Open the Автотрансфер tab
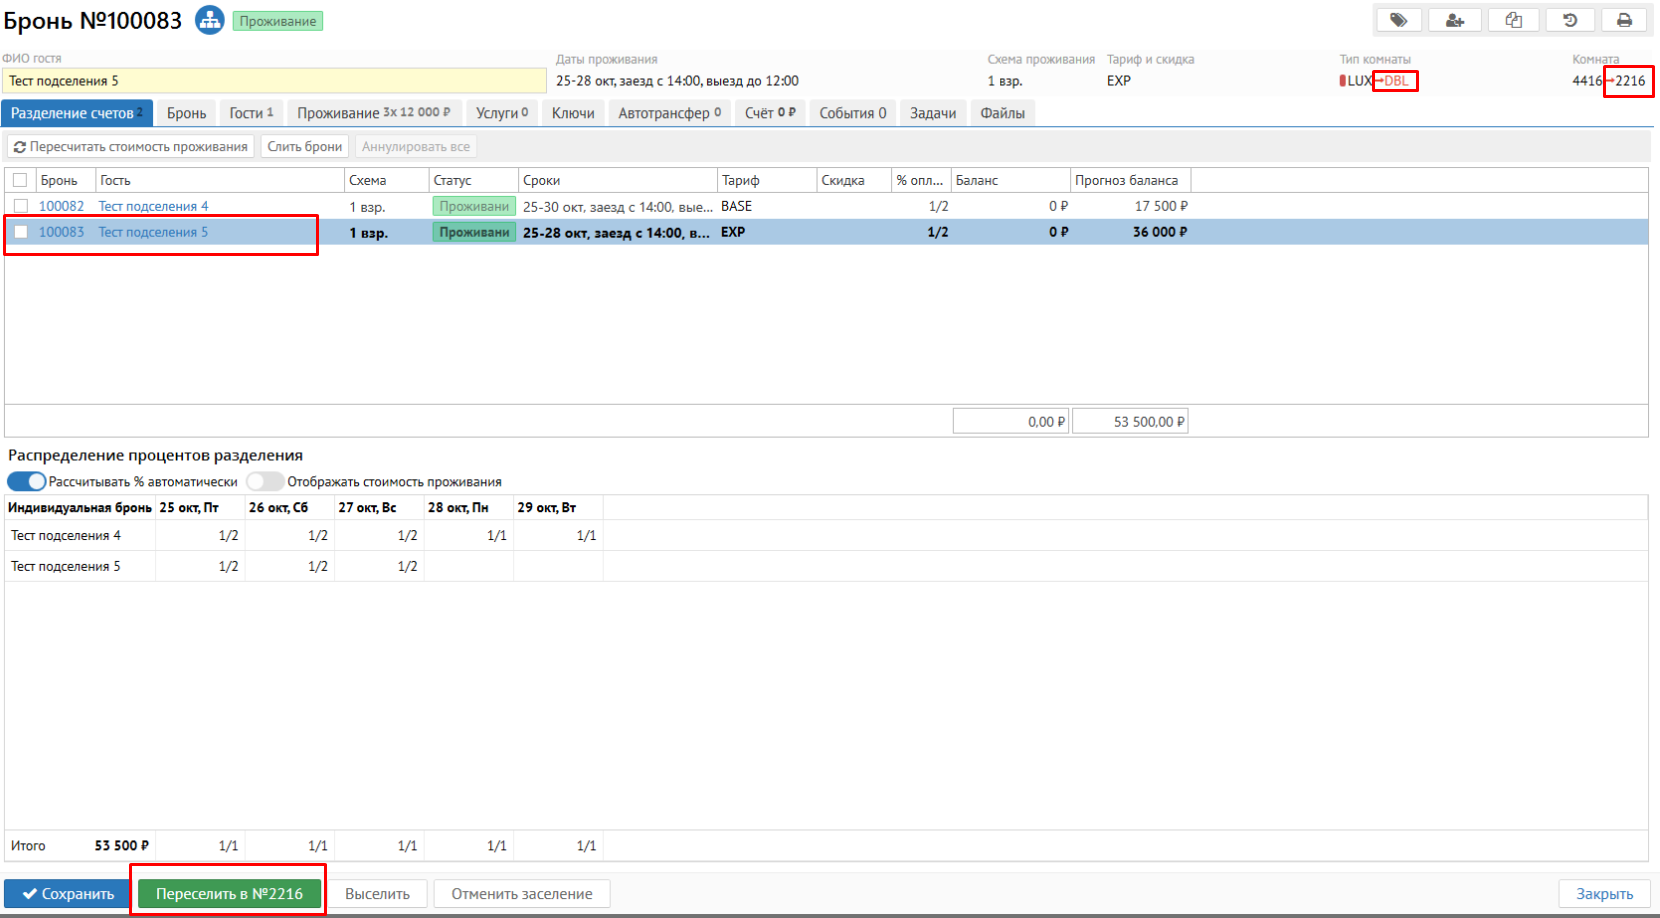The height and width of the screenshot is (918, 1660). 669,113
